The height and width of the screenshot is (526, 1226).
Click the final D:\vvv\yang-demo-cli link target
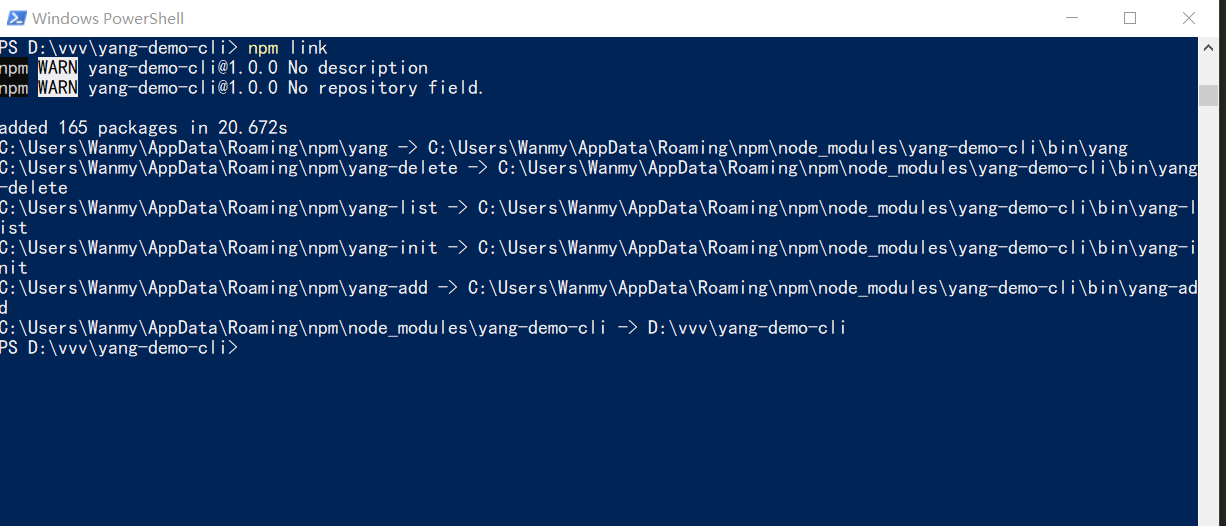point(747,328)
